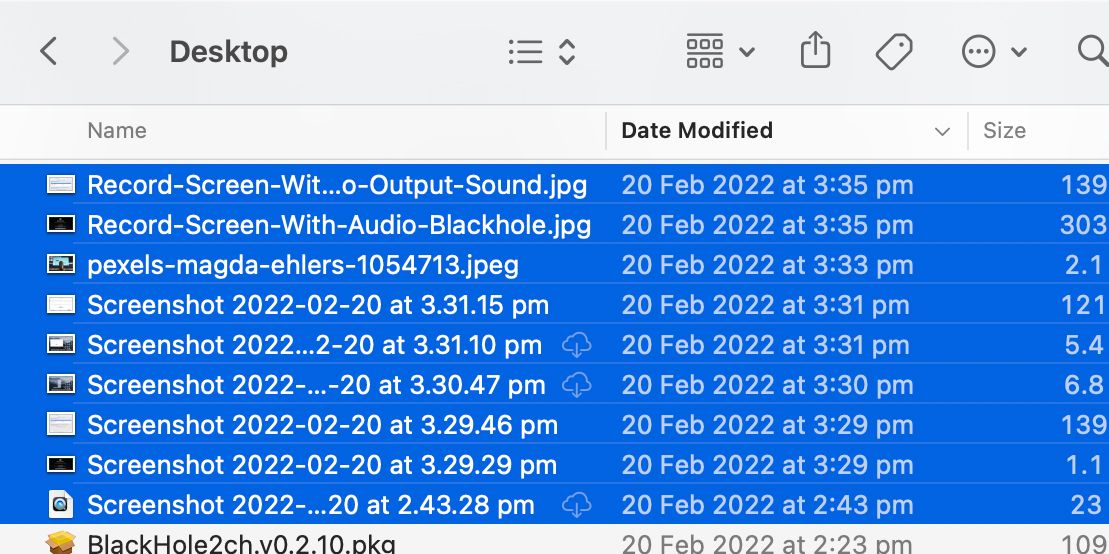Click the Search magnifier icon

[1092, 52]
